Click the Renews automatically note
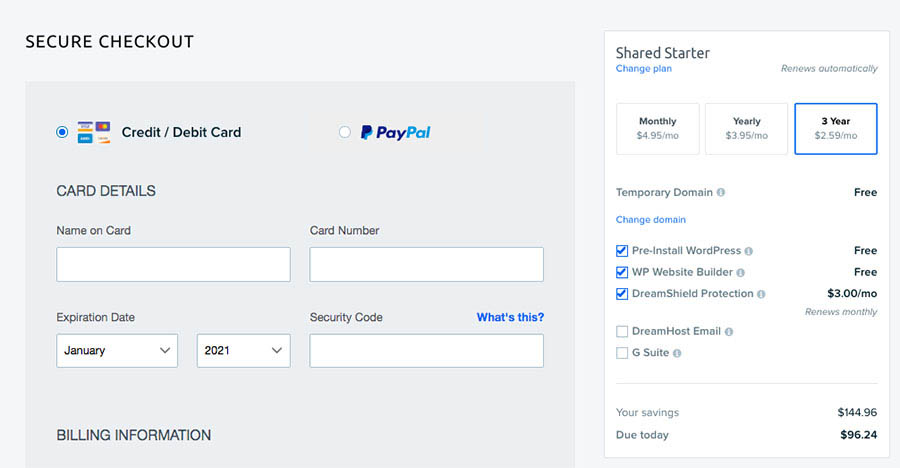The height and width of the screenshot is (468, 900). (x=829, y=68)
